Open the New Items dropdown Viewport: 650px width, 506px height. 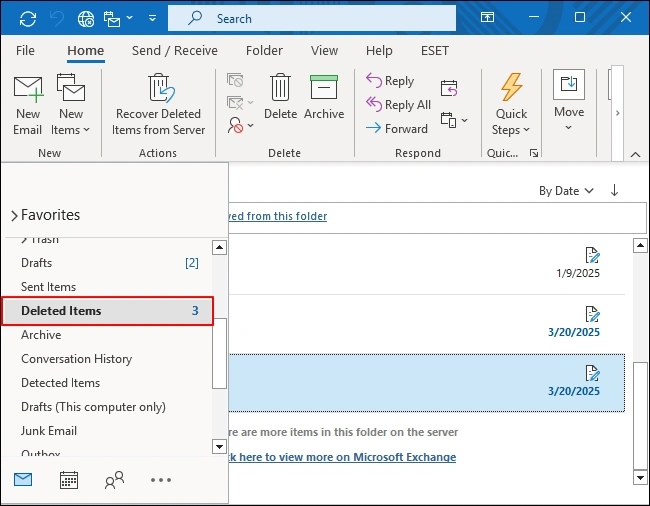coord(70,104)
